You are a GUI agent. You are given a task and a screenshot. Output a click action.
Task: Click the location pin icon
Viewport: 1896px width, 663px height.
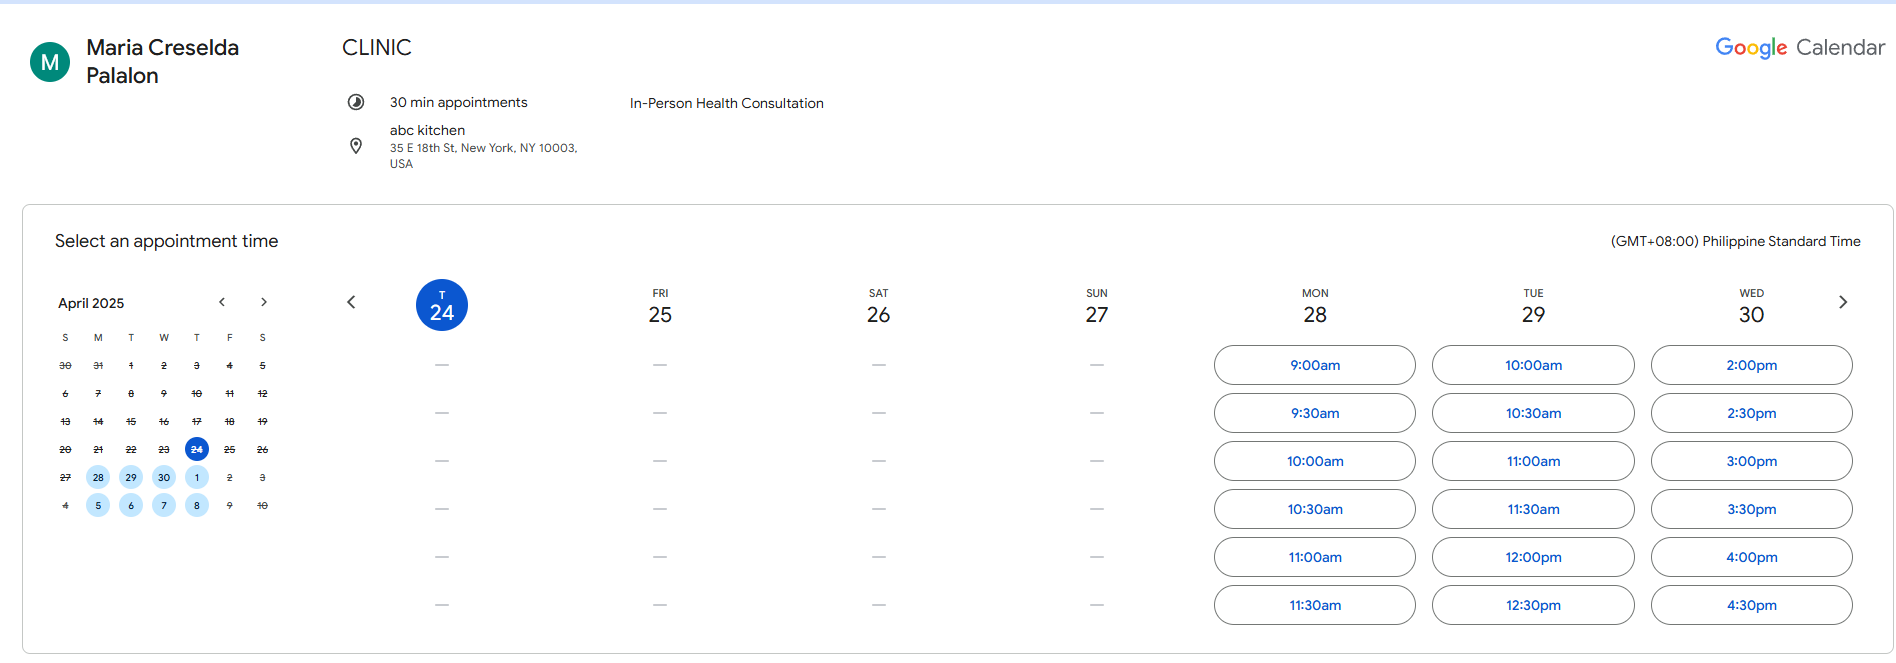[355, 146]
